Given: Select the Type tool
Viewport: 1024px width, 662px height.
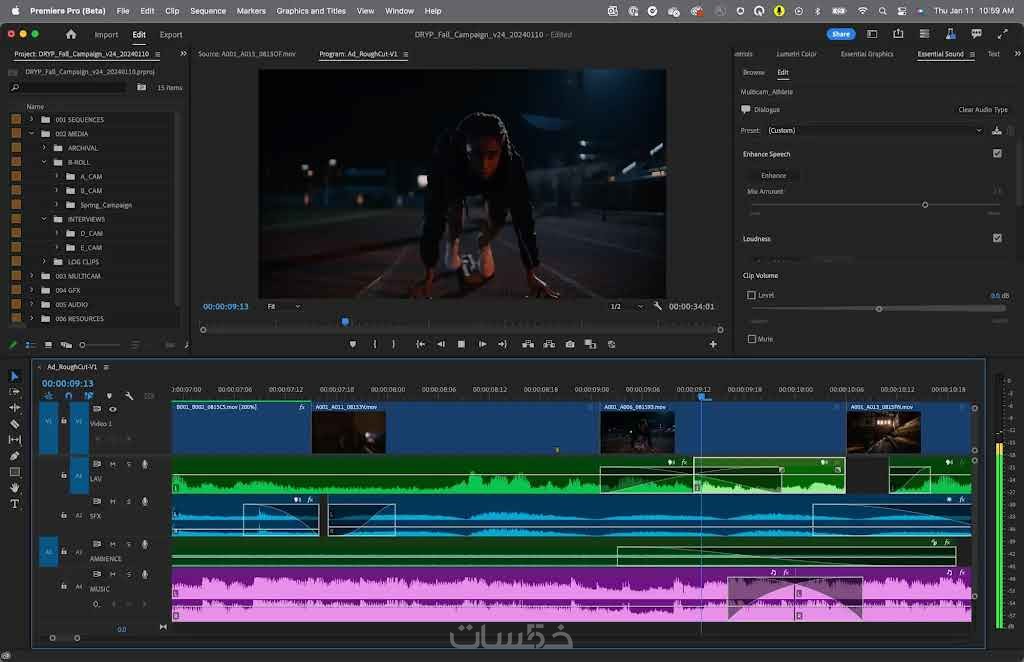Looking at the screenshot, I should click(14, 504).
